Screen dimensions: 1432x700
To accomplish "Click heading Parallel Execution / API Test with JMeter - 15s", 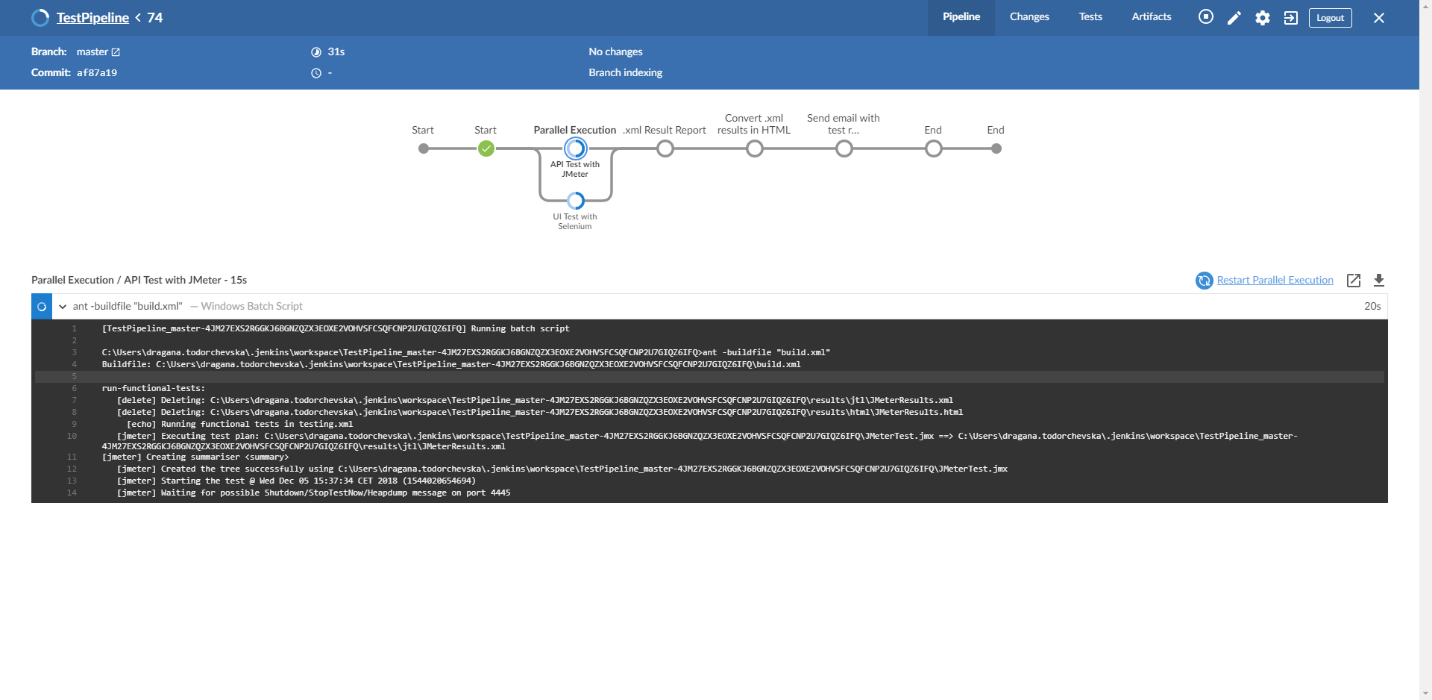I will coord(139,280).
